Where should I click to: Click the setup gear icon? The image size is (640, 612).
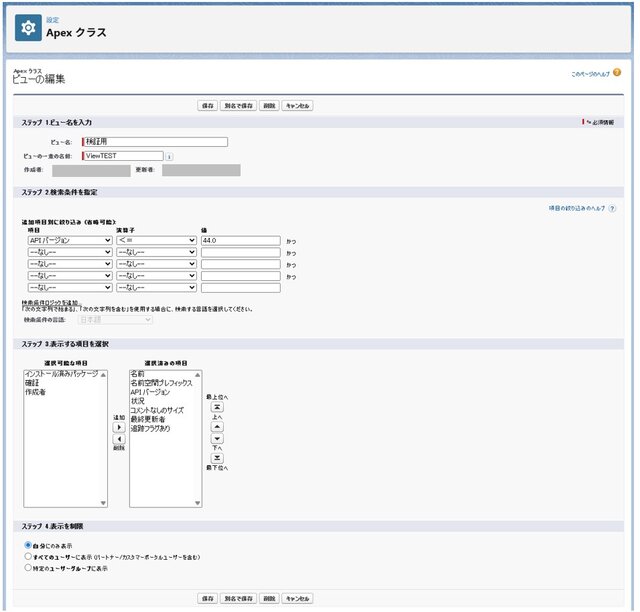[x=28, y=28]
